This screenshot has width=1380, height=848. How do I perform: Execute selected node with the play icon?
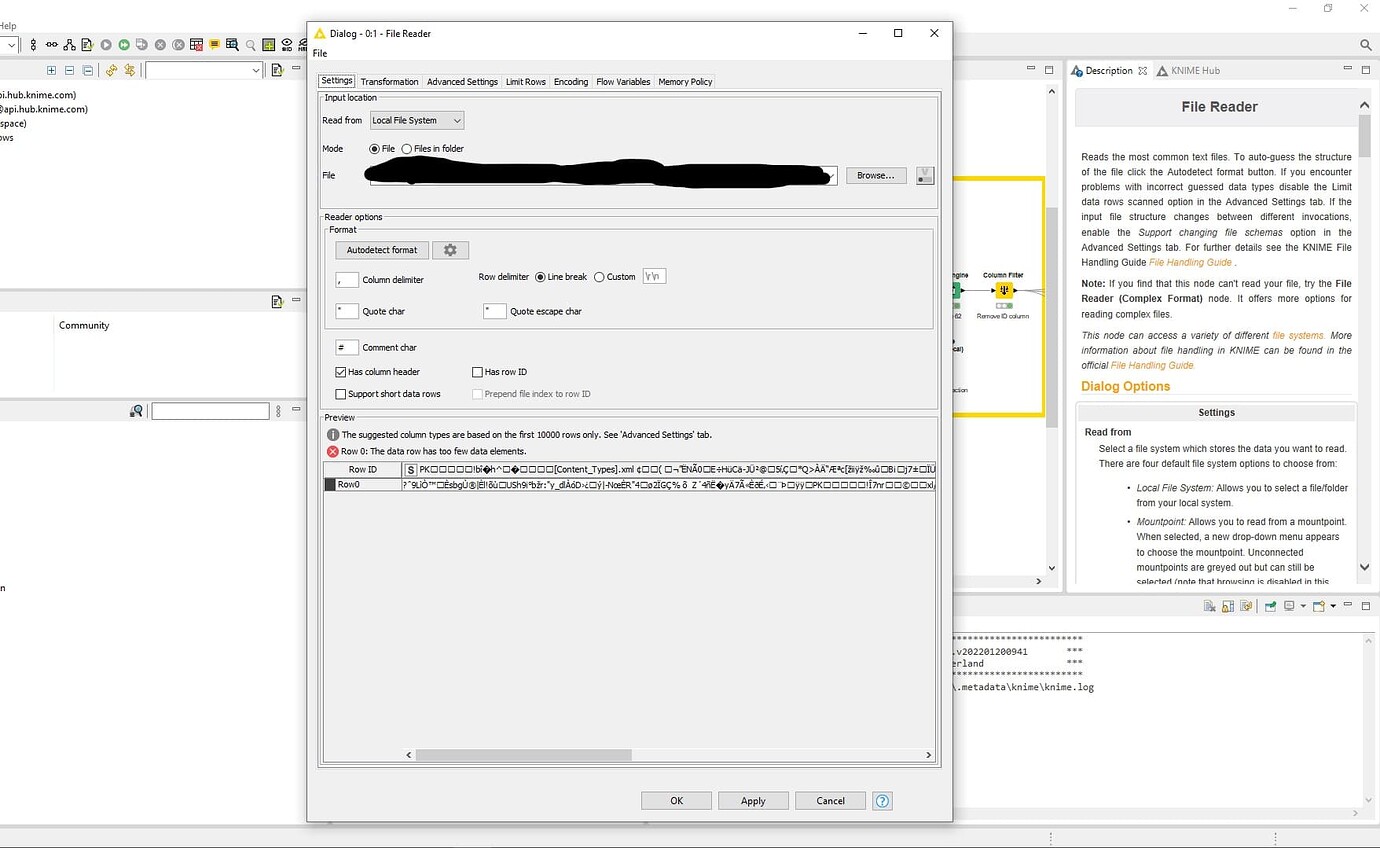pyautogui.click(x=106, y=44)
